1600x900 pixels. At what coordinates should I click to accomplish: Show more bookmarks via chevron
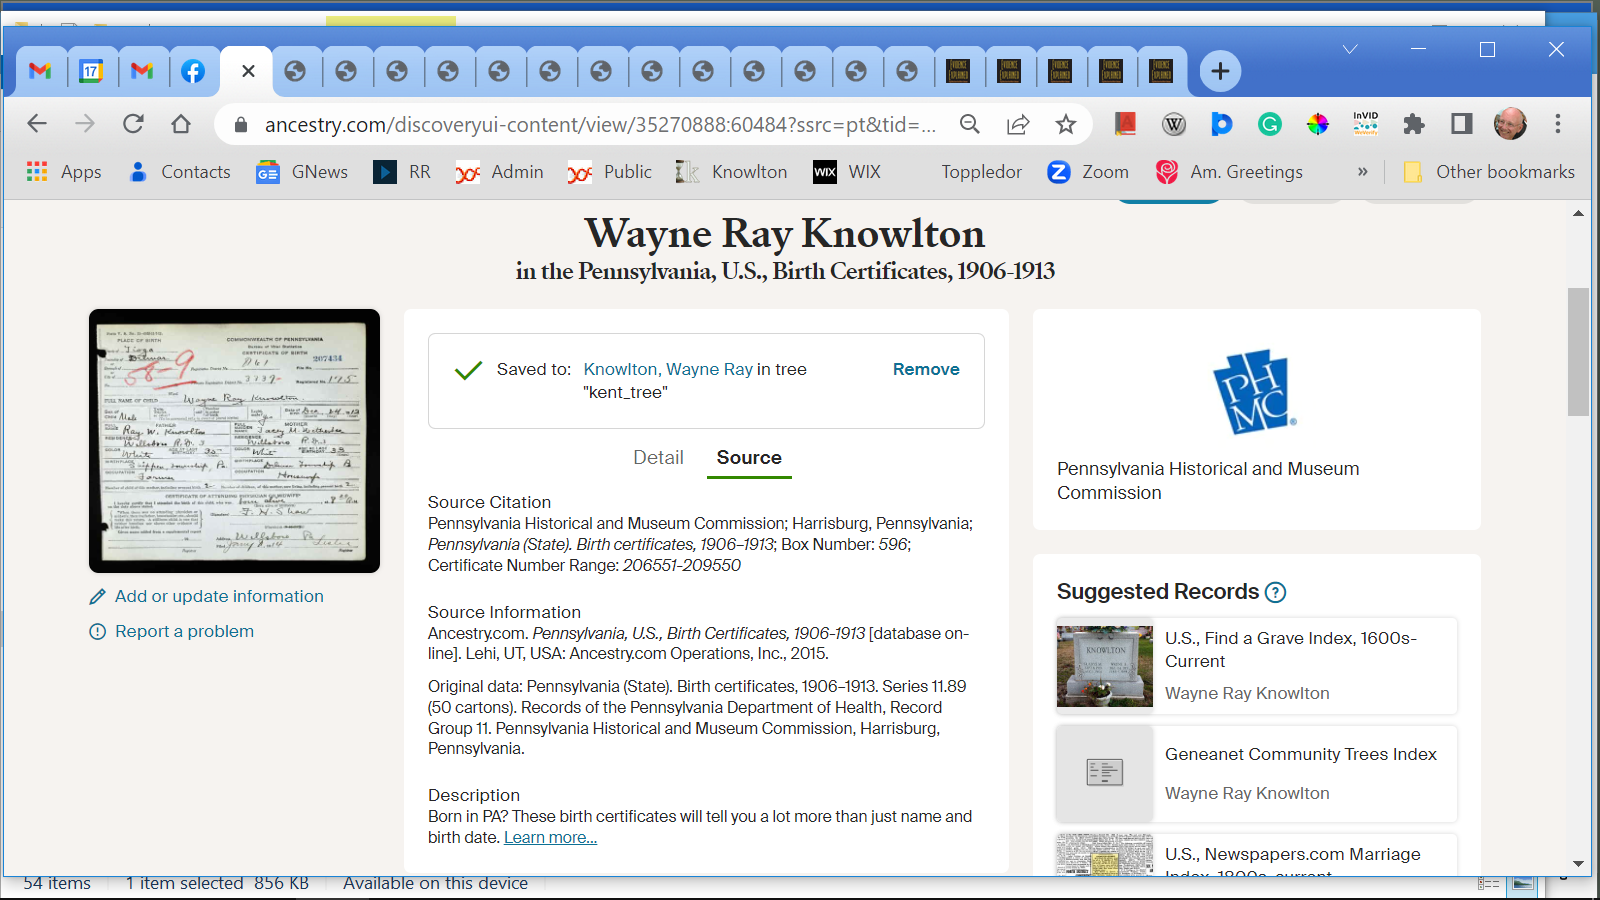point(1362,172)
